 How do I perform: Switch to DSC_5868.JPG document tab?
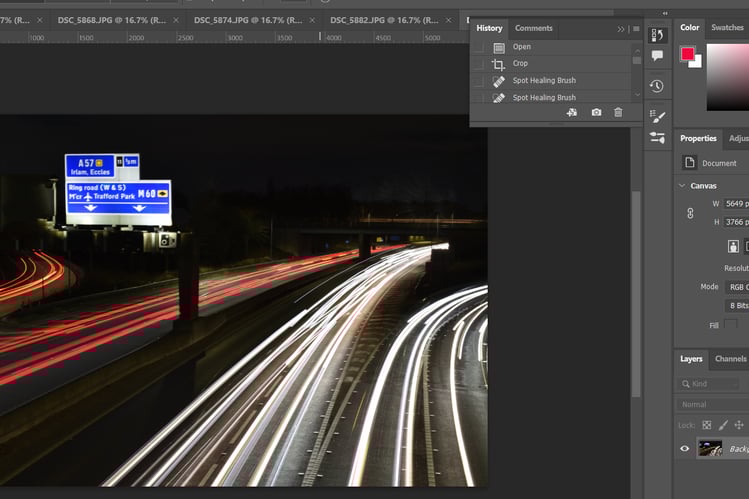click(x=112, y=20)
